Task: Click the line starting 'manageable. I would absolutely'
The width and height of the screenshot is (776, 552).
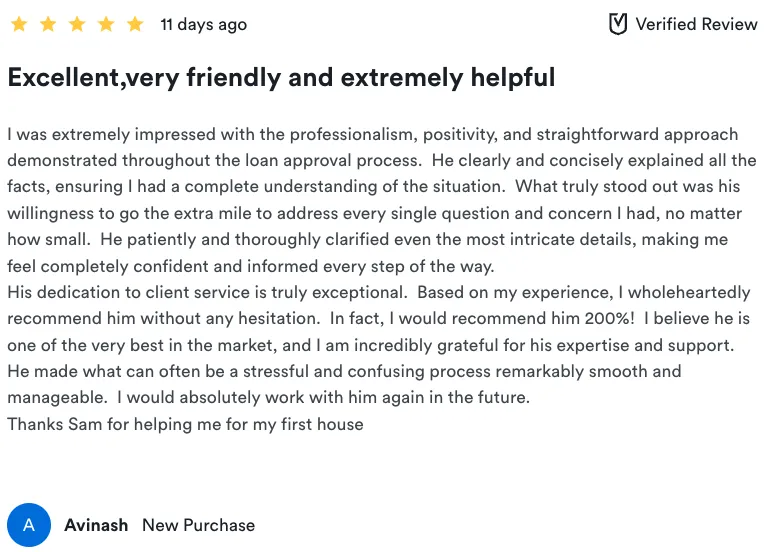Action: click(x=268, y=397)
